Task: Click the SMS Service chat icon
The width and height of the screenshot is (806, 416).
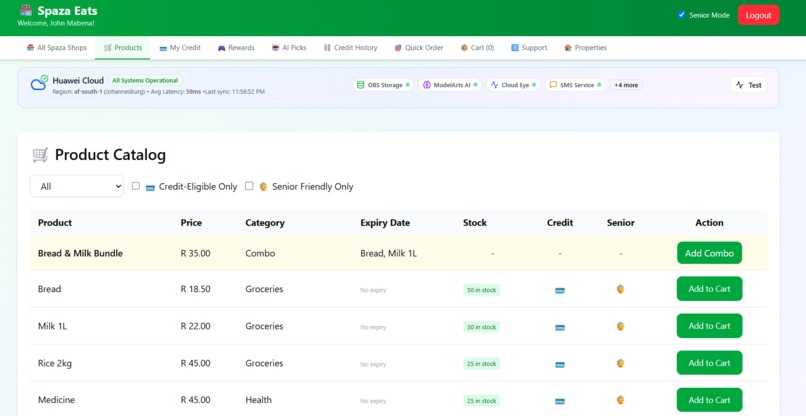Action: tap(553, 85)
